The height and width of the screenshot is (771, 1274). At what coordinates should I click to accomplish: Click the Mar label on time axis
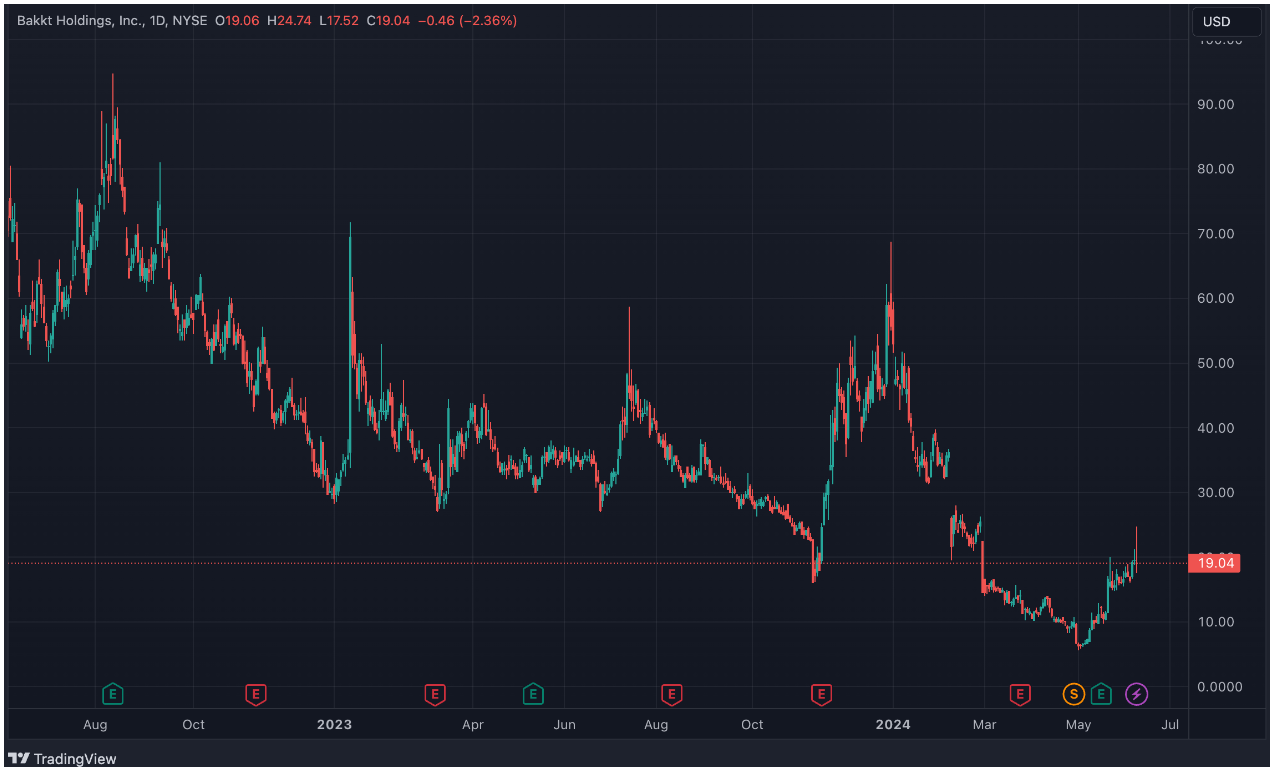[985, 724]
